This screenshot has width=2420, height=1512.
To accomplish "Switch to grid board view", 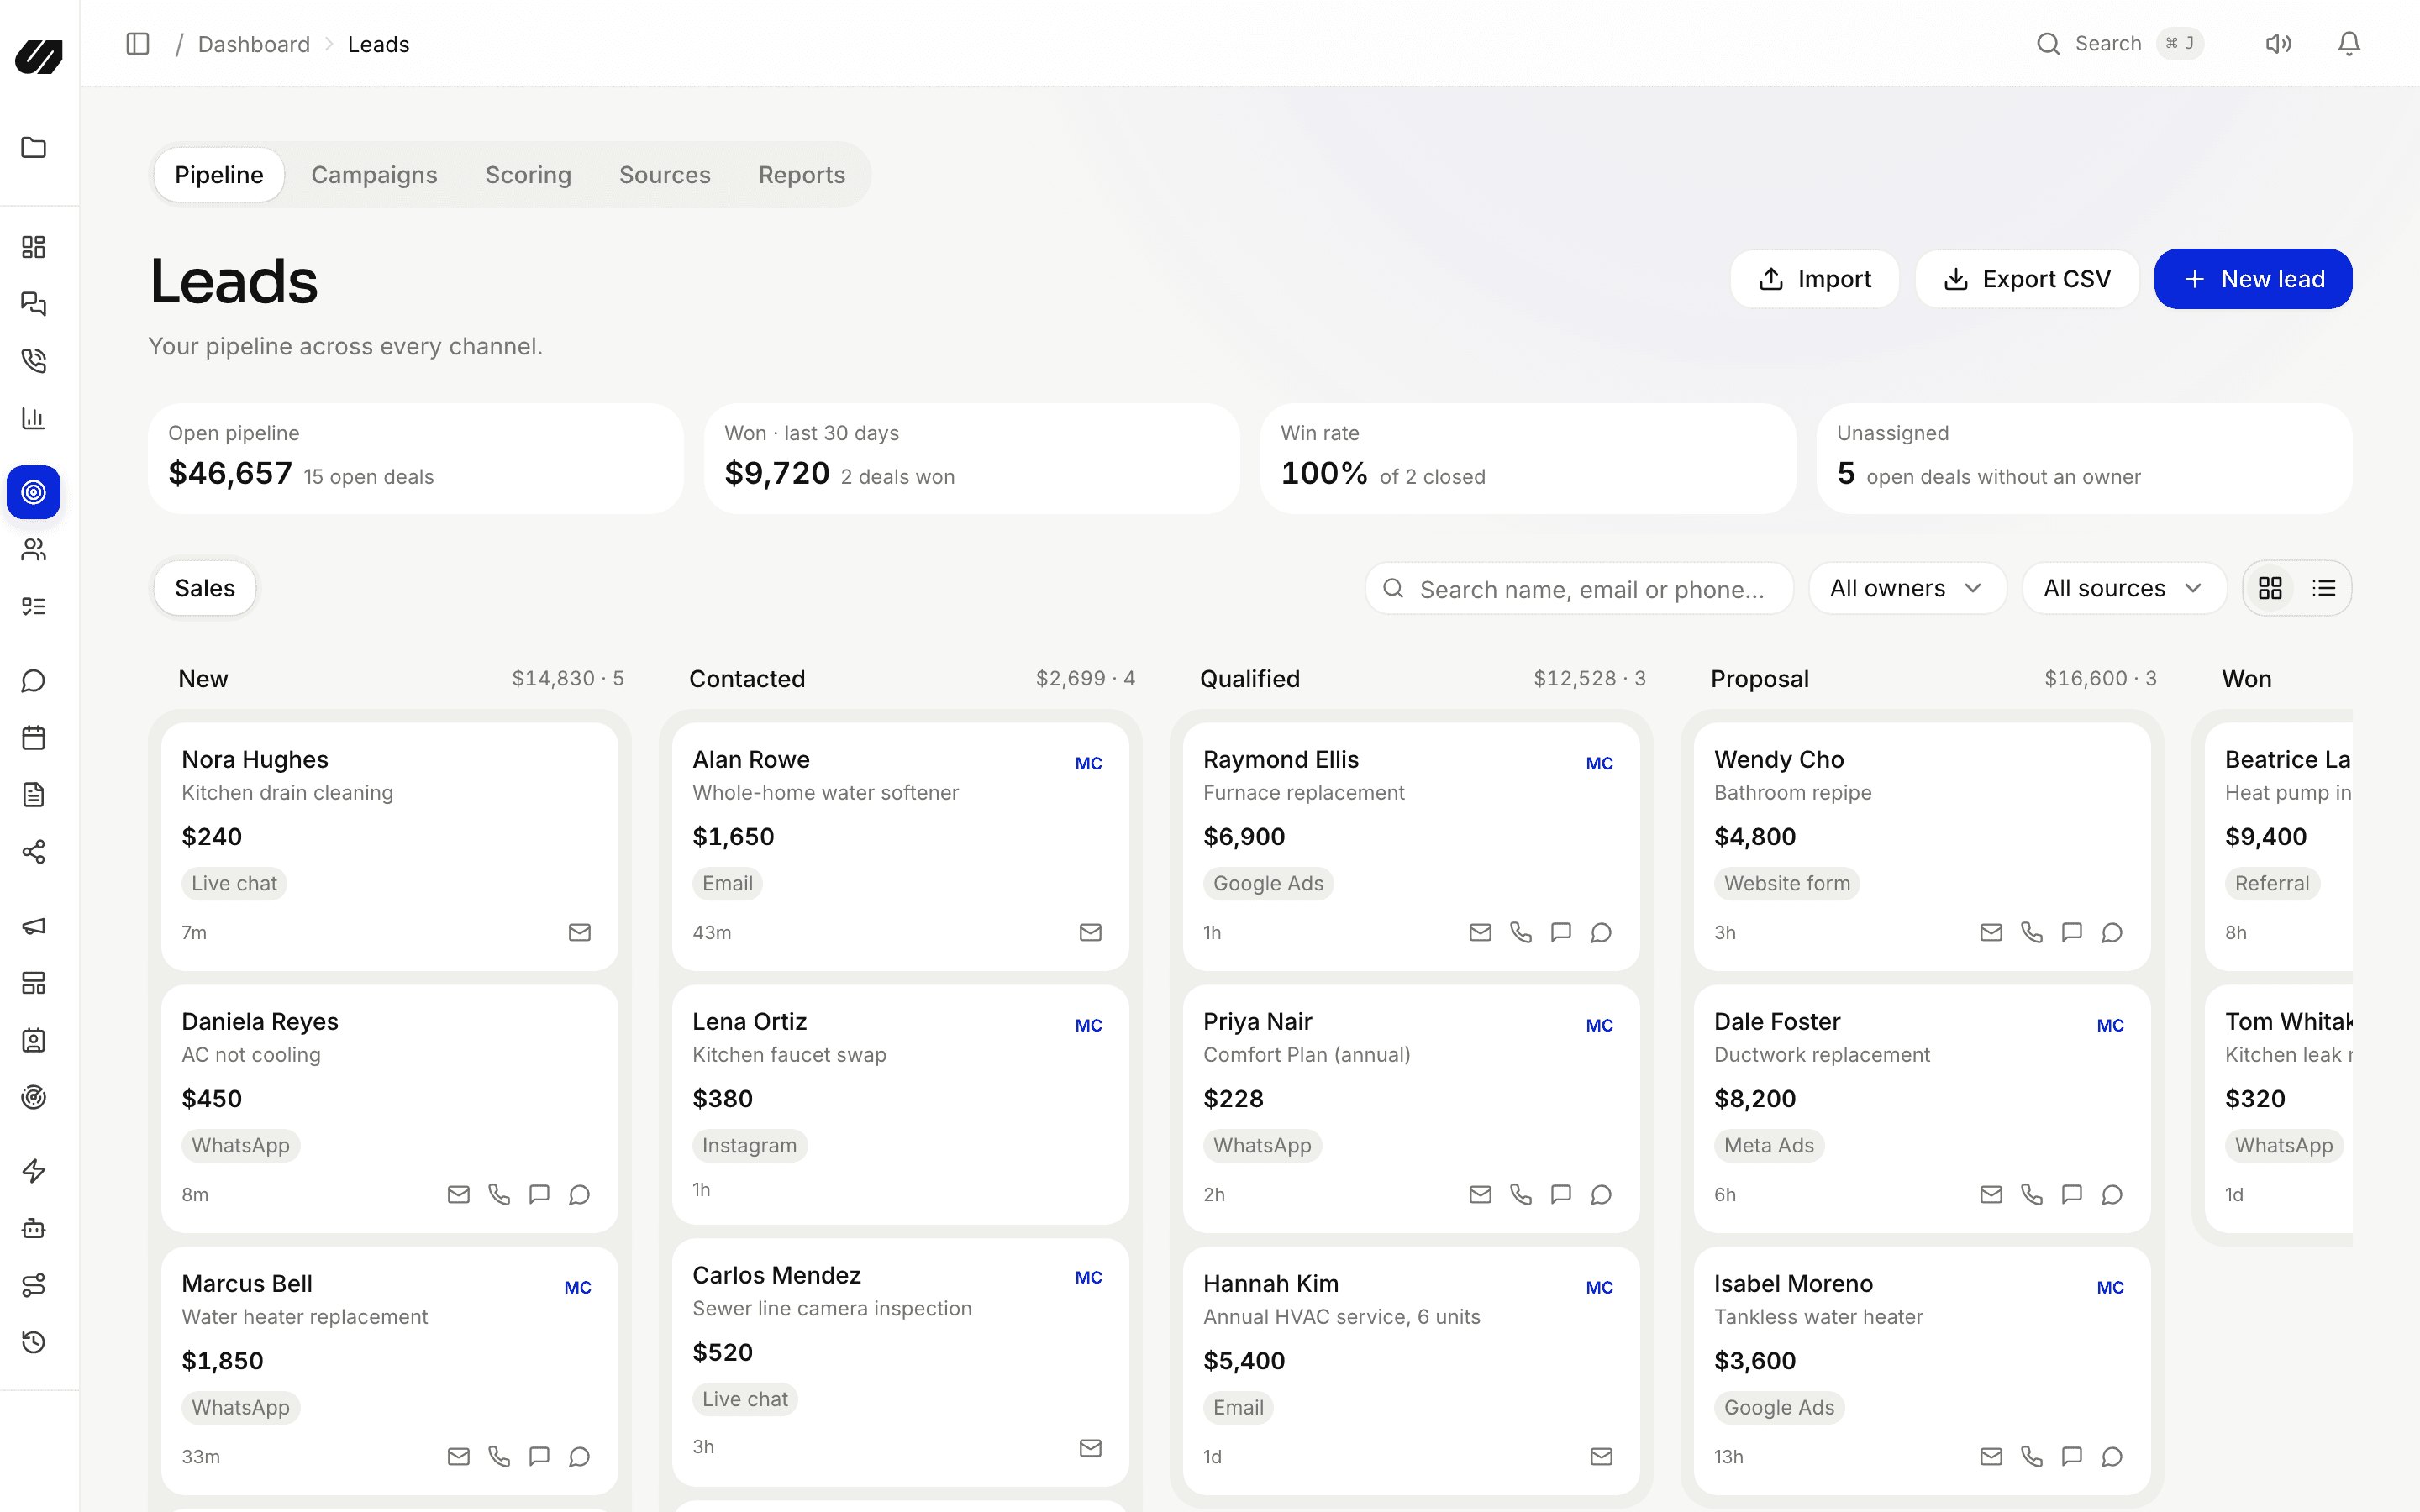I will (2270, 588).
